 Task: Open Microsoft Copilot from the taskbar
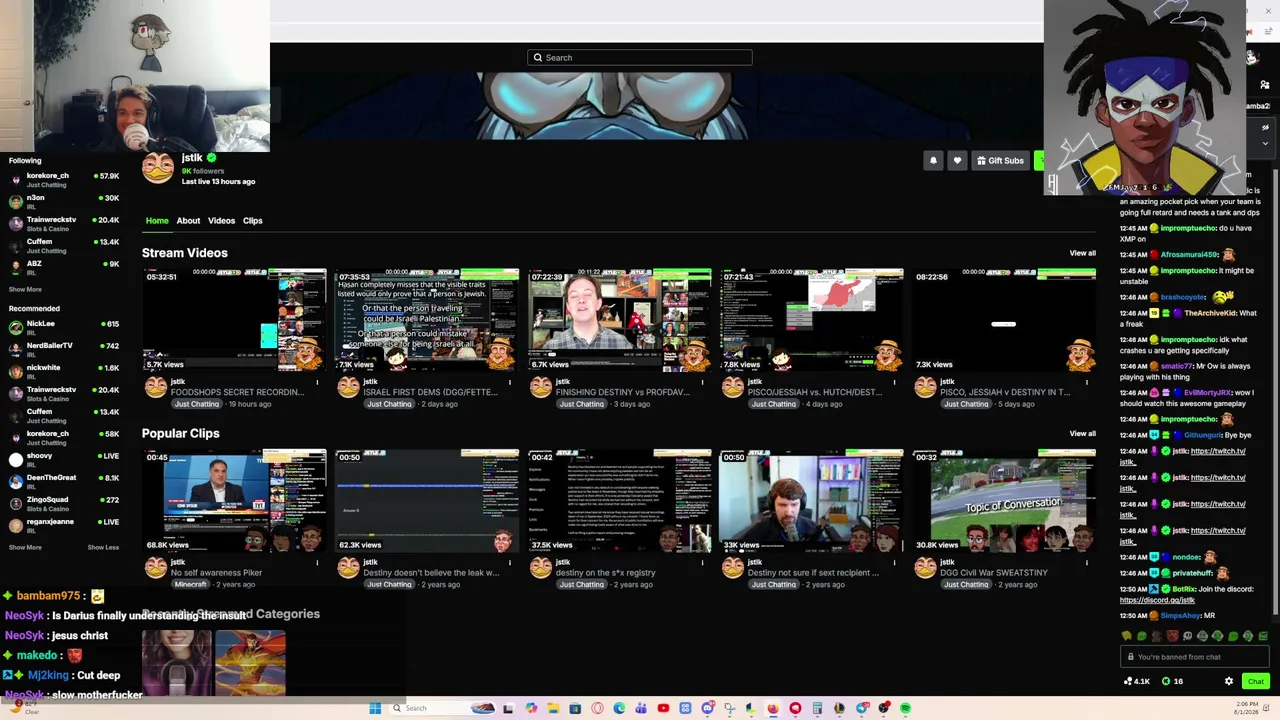(x=531, y=708)
